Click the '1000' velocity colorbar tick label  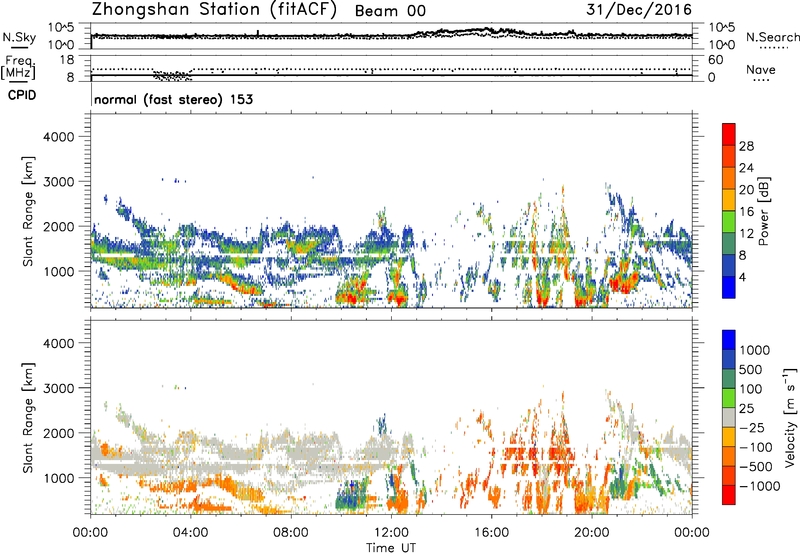(755, 350)
